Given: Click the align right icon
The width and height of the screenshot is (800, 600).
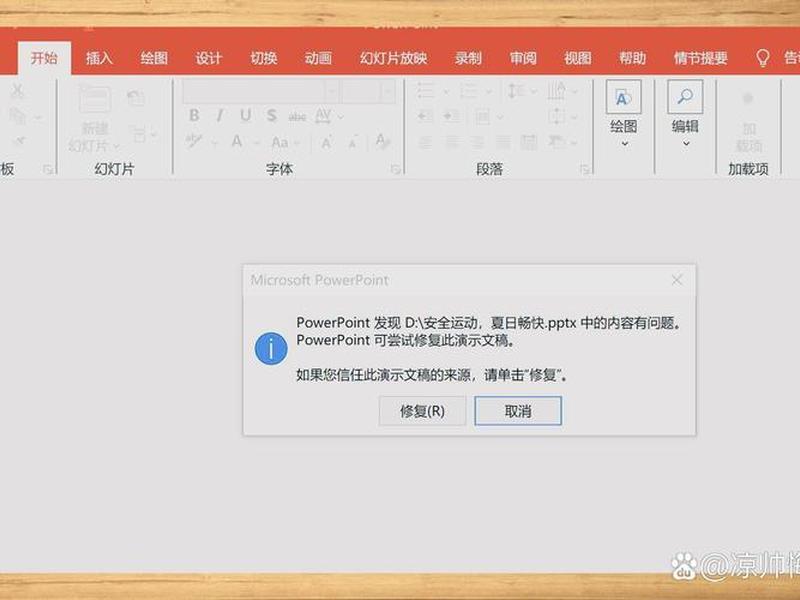Looking at the screenshot, I should 477,142.
